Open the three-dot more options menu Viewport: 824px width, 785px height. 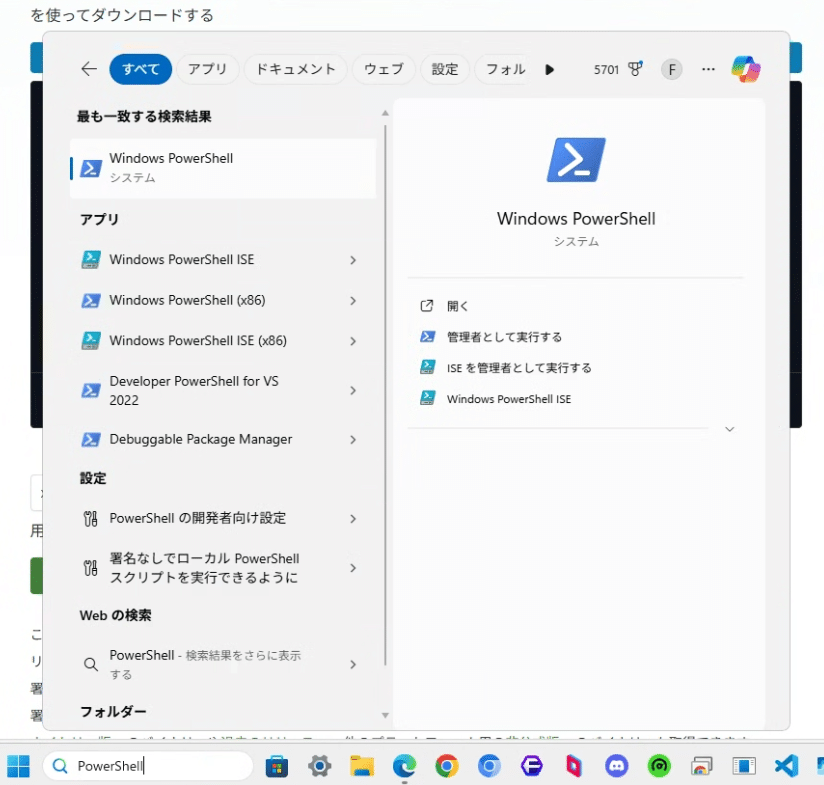[x=708, y=69]
